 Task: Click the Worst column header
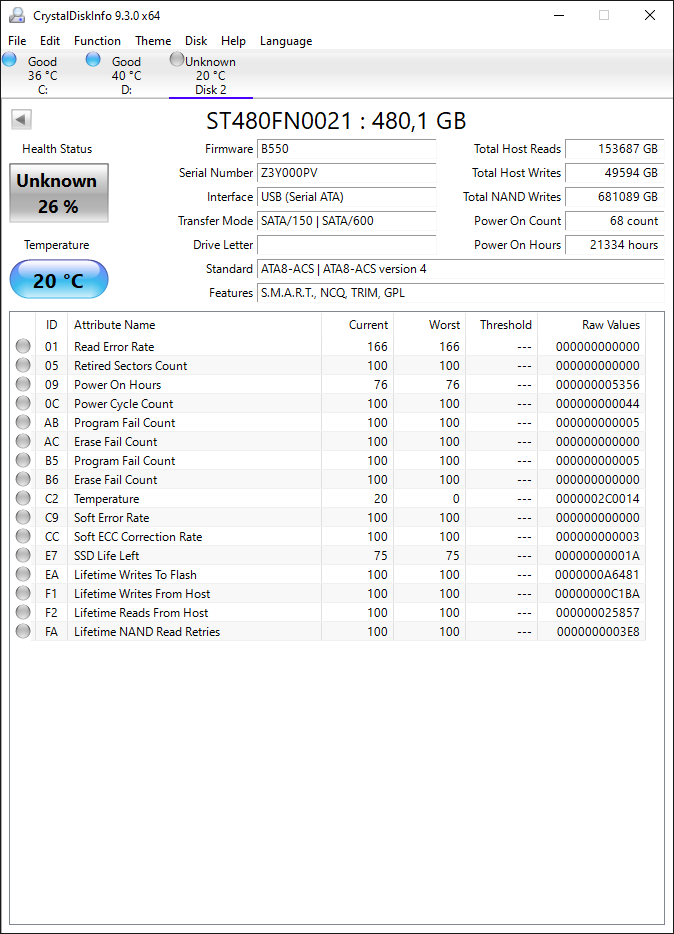pos(429,325)
